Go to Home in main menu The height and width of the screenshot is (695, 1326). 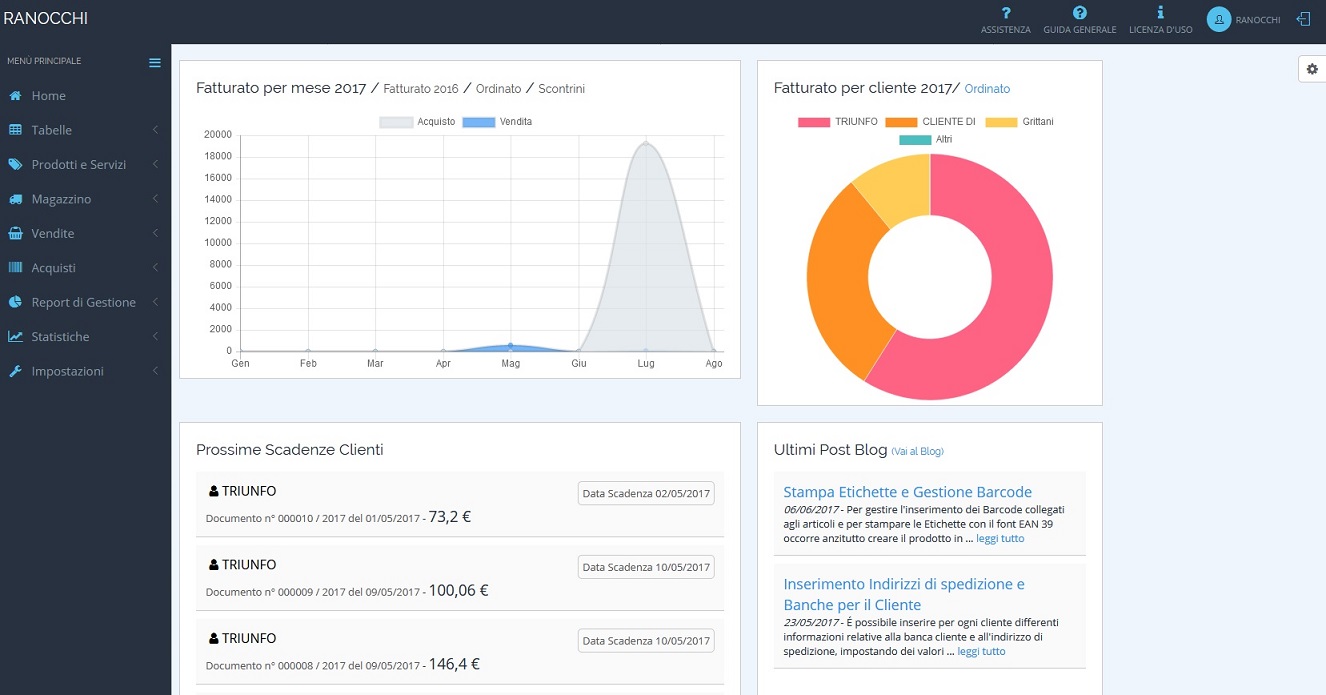[48, 96]
